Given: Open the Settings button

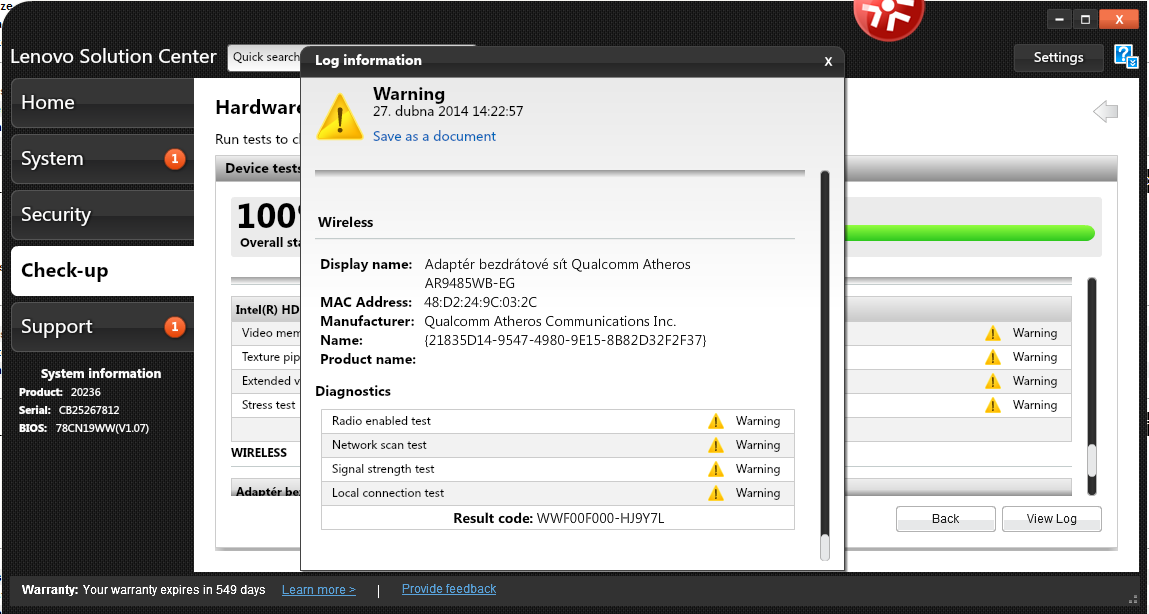Looking at the screenshot, I should tap(1058, 57).
